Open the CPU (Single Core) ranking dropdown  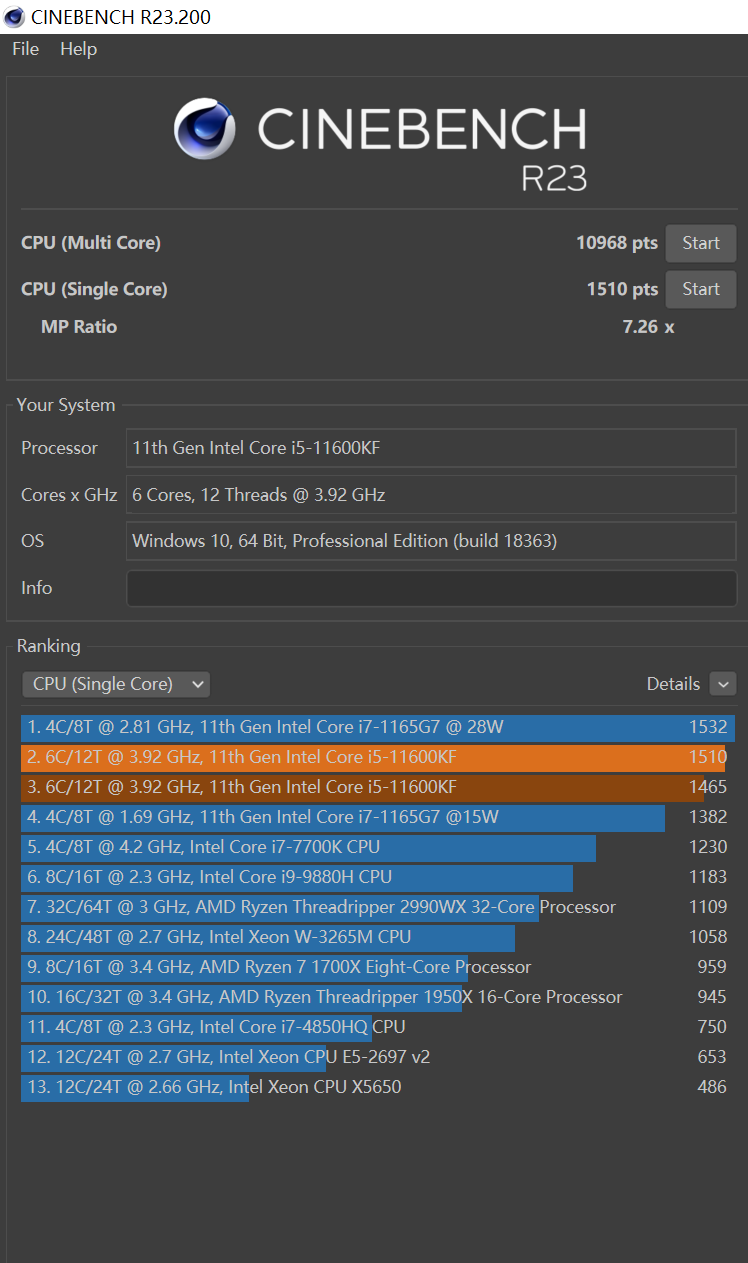116,684
